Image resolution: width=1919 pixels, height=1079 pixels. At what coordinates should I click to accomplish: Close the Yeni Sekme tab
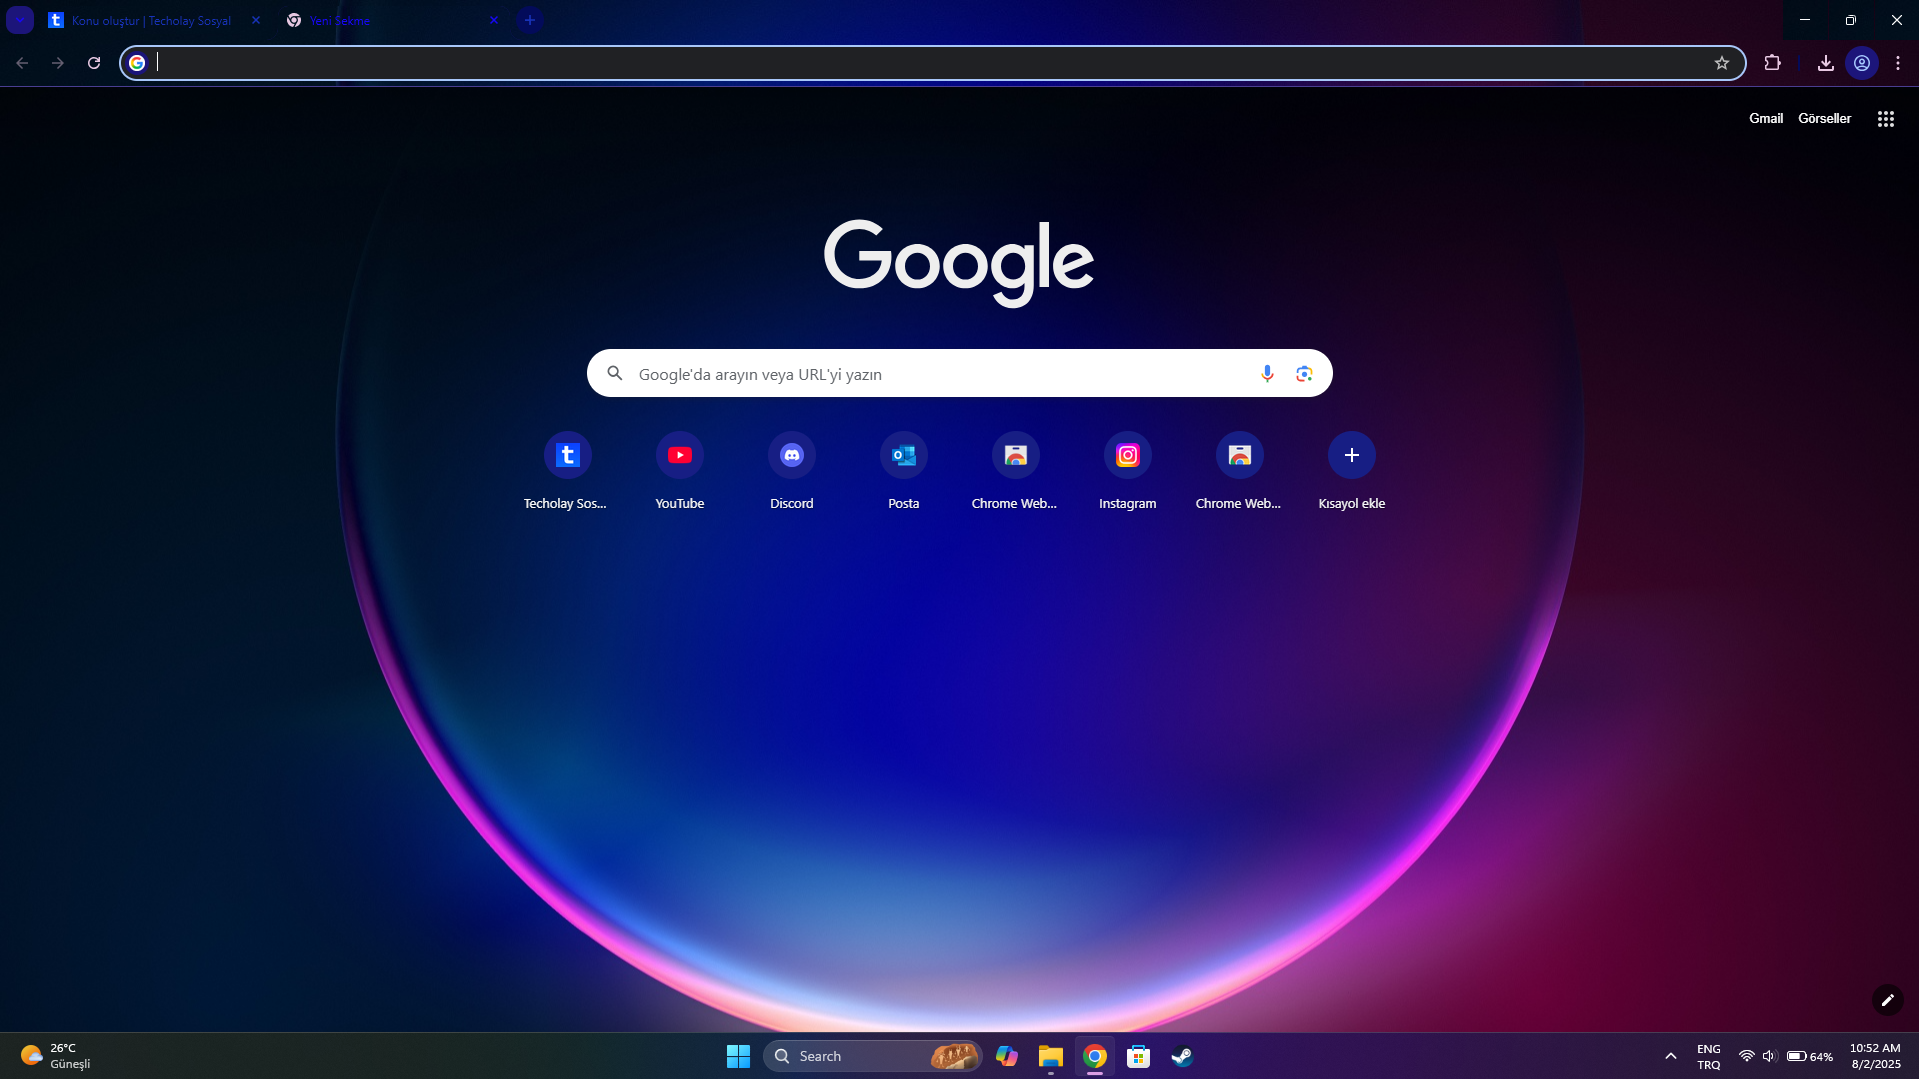(x=493, y=20)
